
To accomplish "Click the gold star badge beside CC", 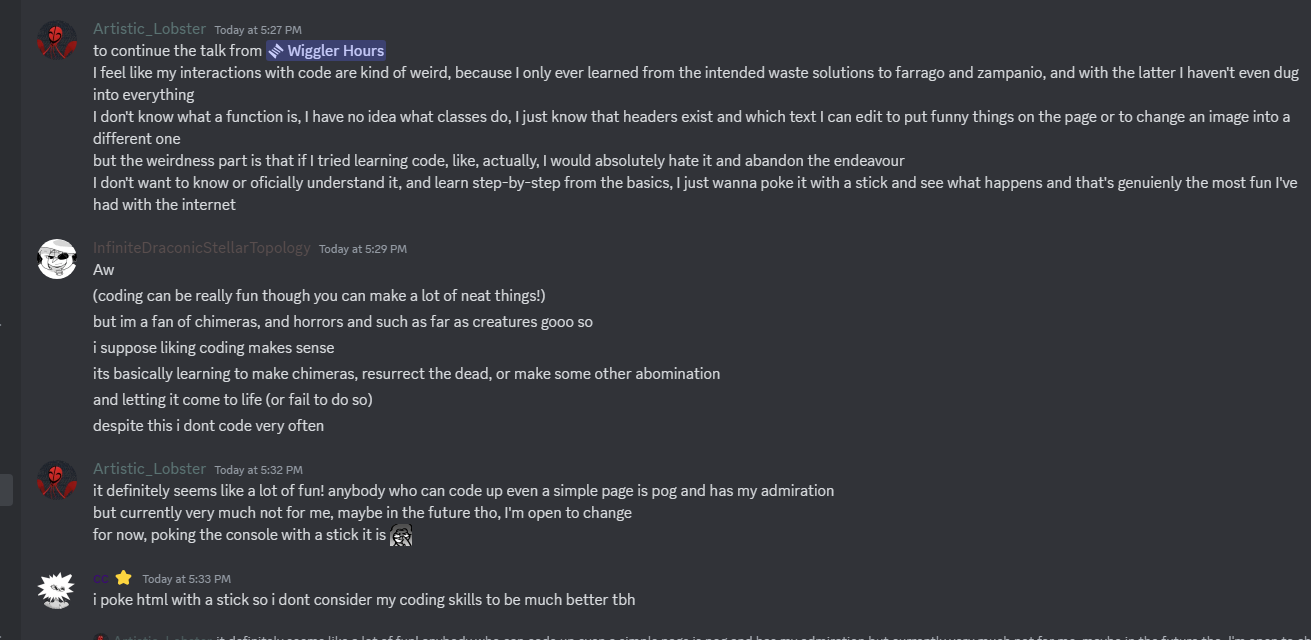I will (123, 578).
